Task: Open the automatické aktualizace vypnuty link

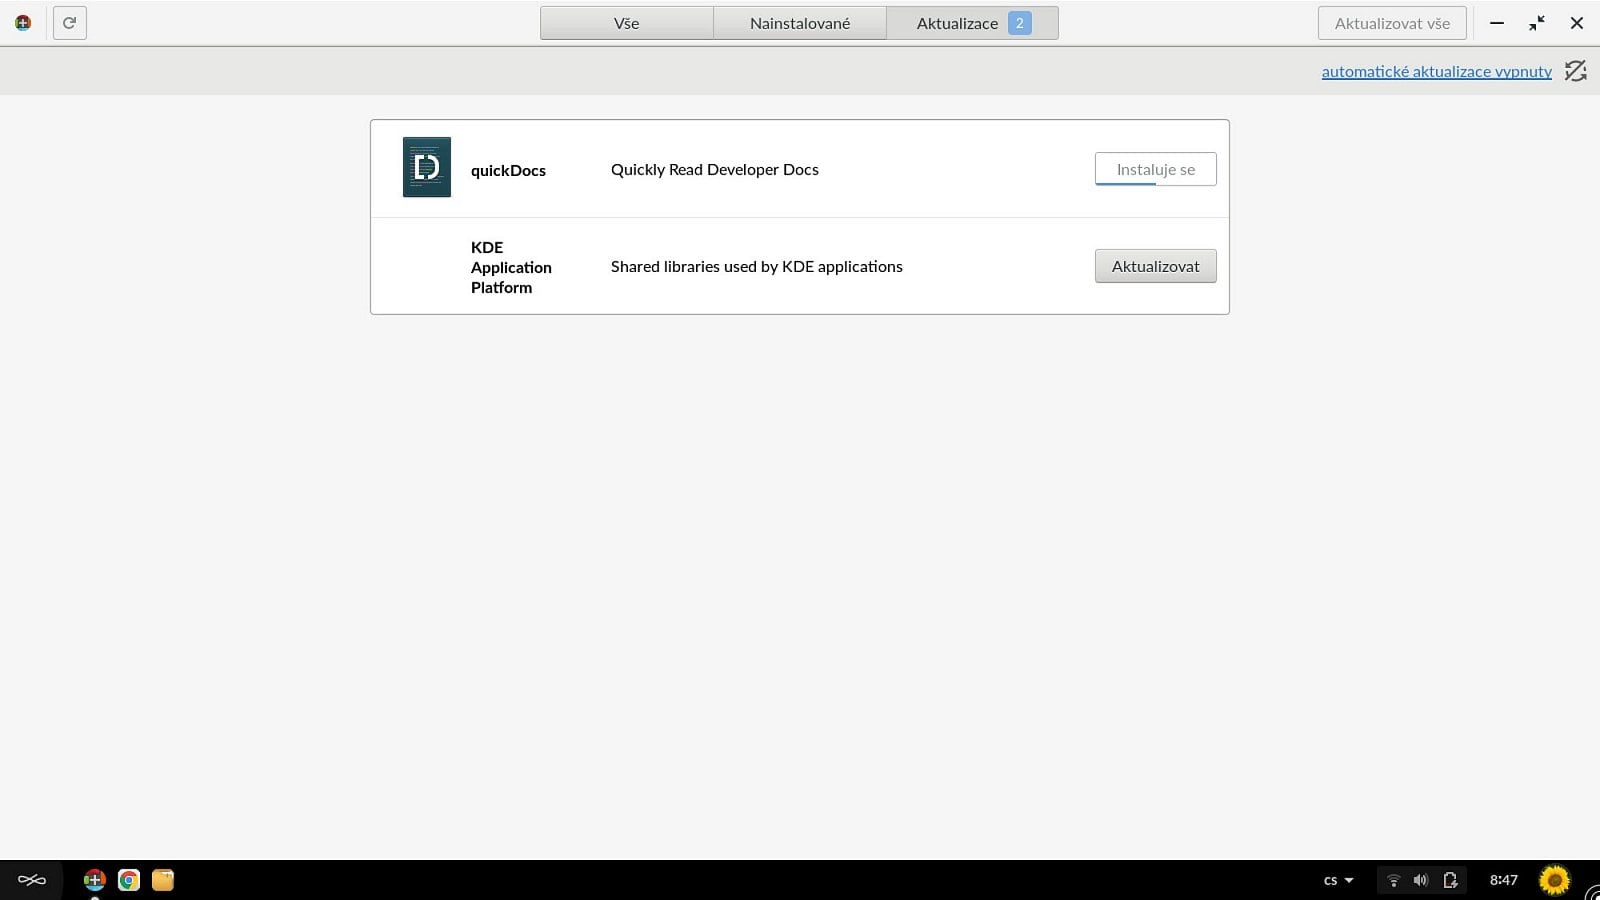Action: pos(1437,71)
